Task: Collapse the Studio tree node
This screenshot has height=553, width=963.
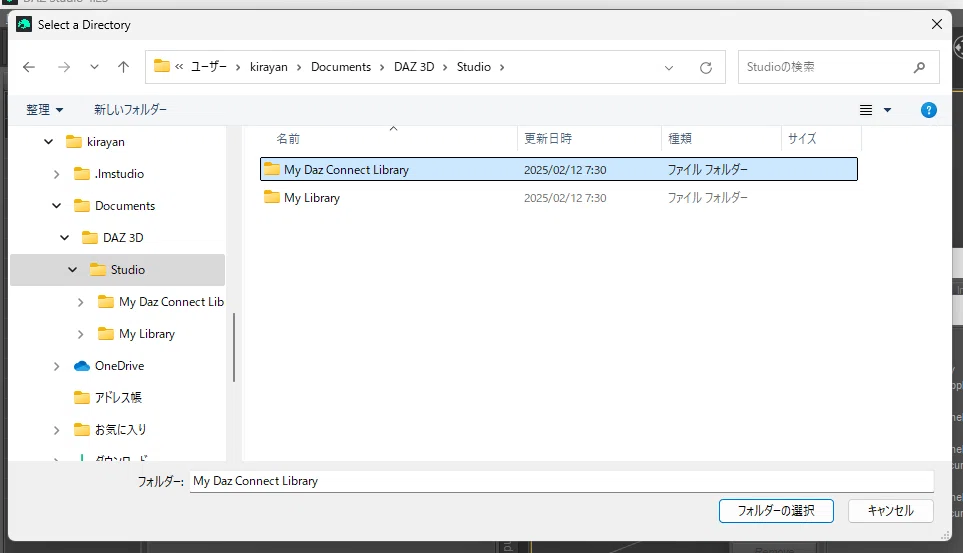Action: click(72, 270)
